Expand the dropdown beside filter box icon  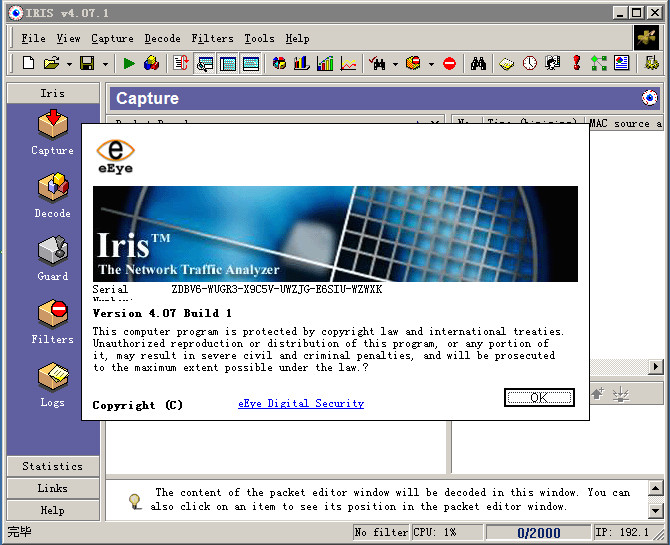[x=432, y=64]
